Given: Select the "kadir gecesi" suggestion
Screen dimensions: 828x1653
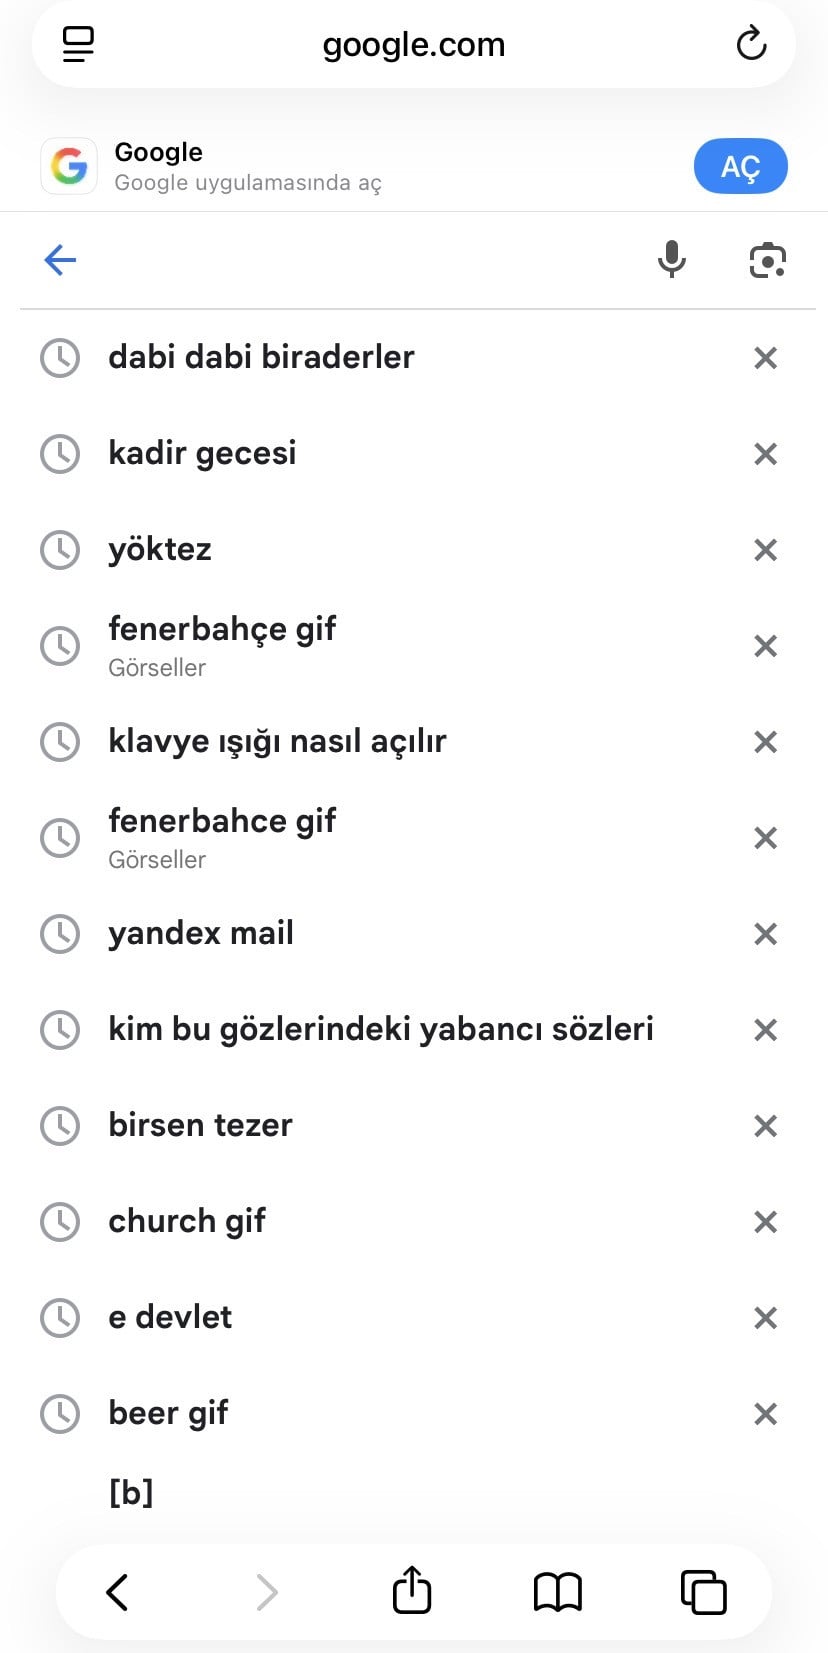Looking at the screenshot, I should pos(202,453).
